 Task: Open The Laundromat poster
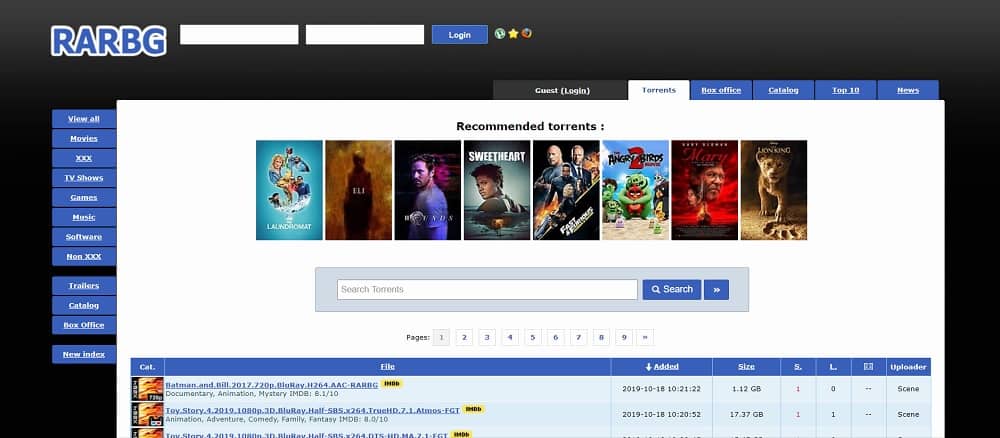pos(289,190)
